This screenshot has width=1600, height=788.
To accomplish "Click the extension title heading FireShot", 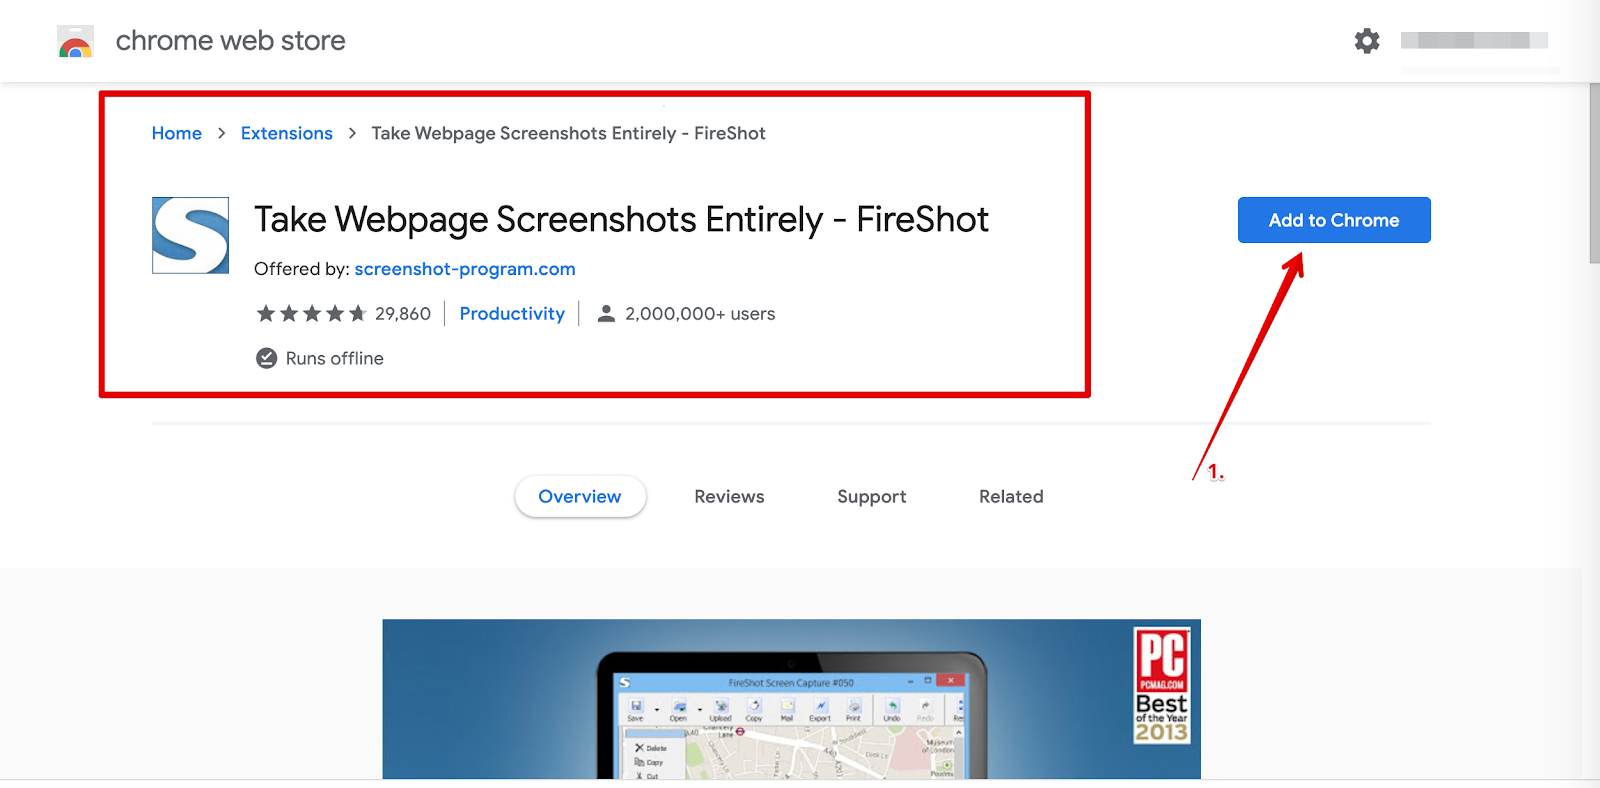I will [x=621, y=219].
